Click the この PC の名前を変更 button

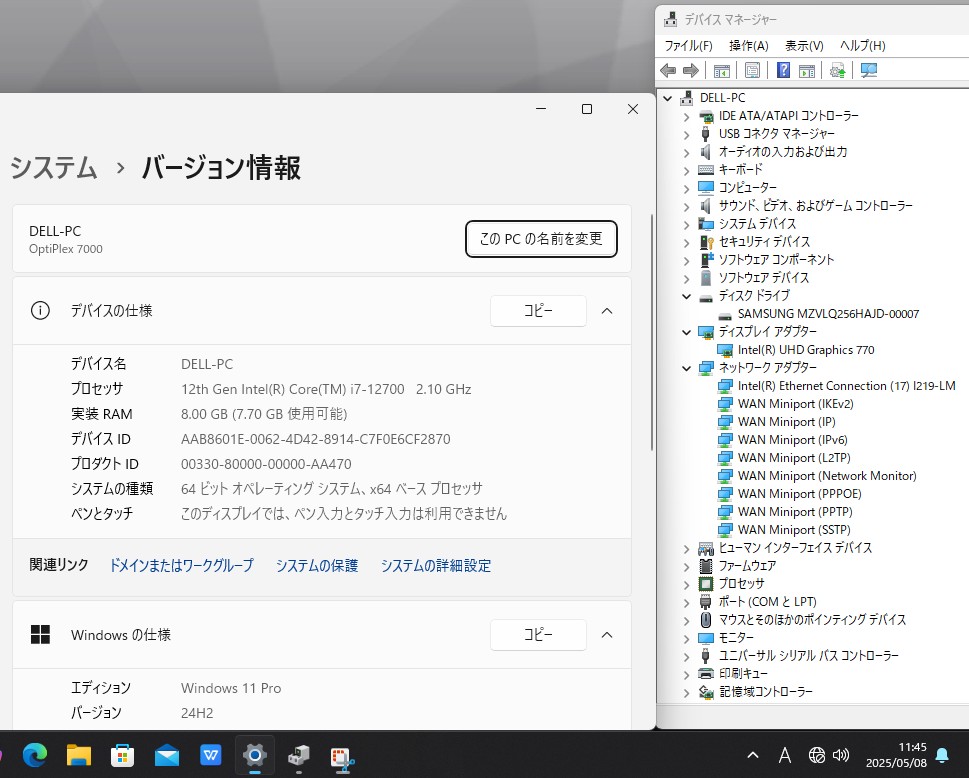coord(541,239)
